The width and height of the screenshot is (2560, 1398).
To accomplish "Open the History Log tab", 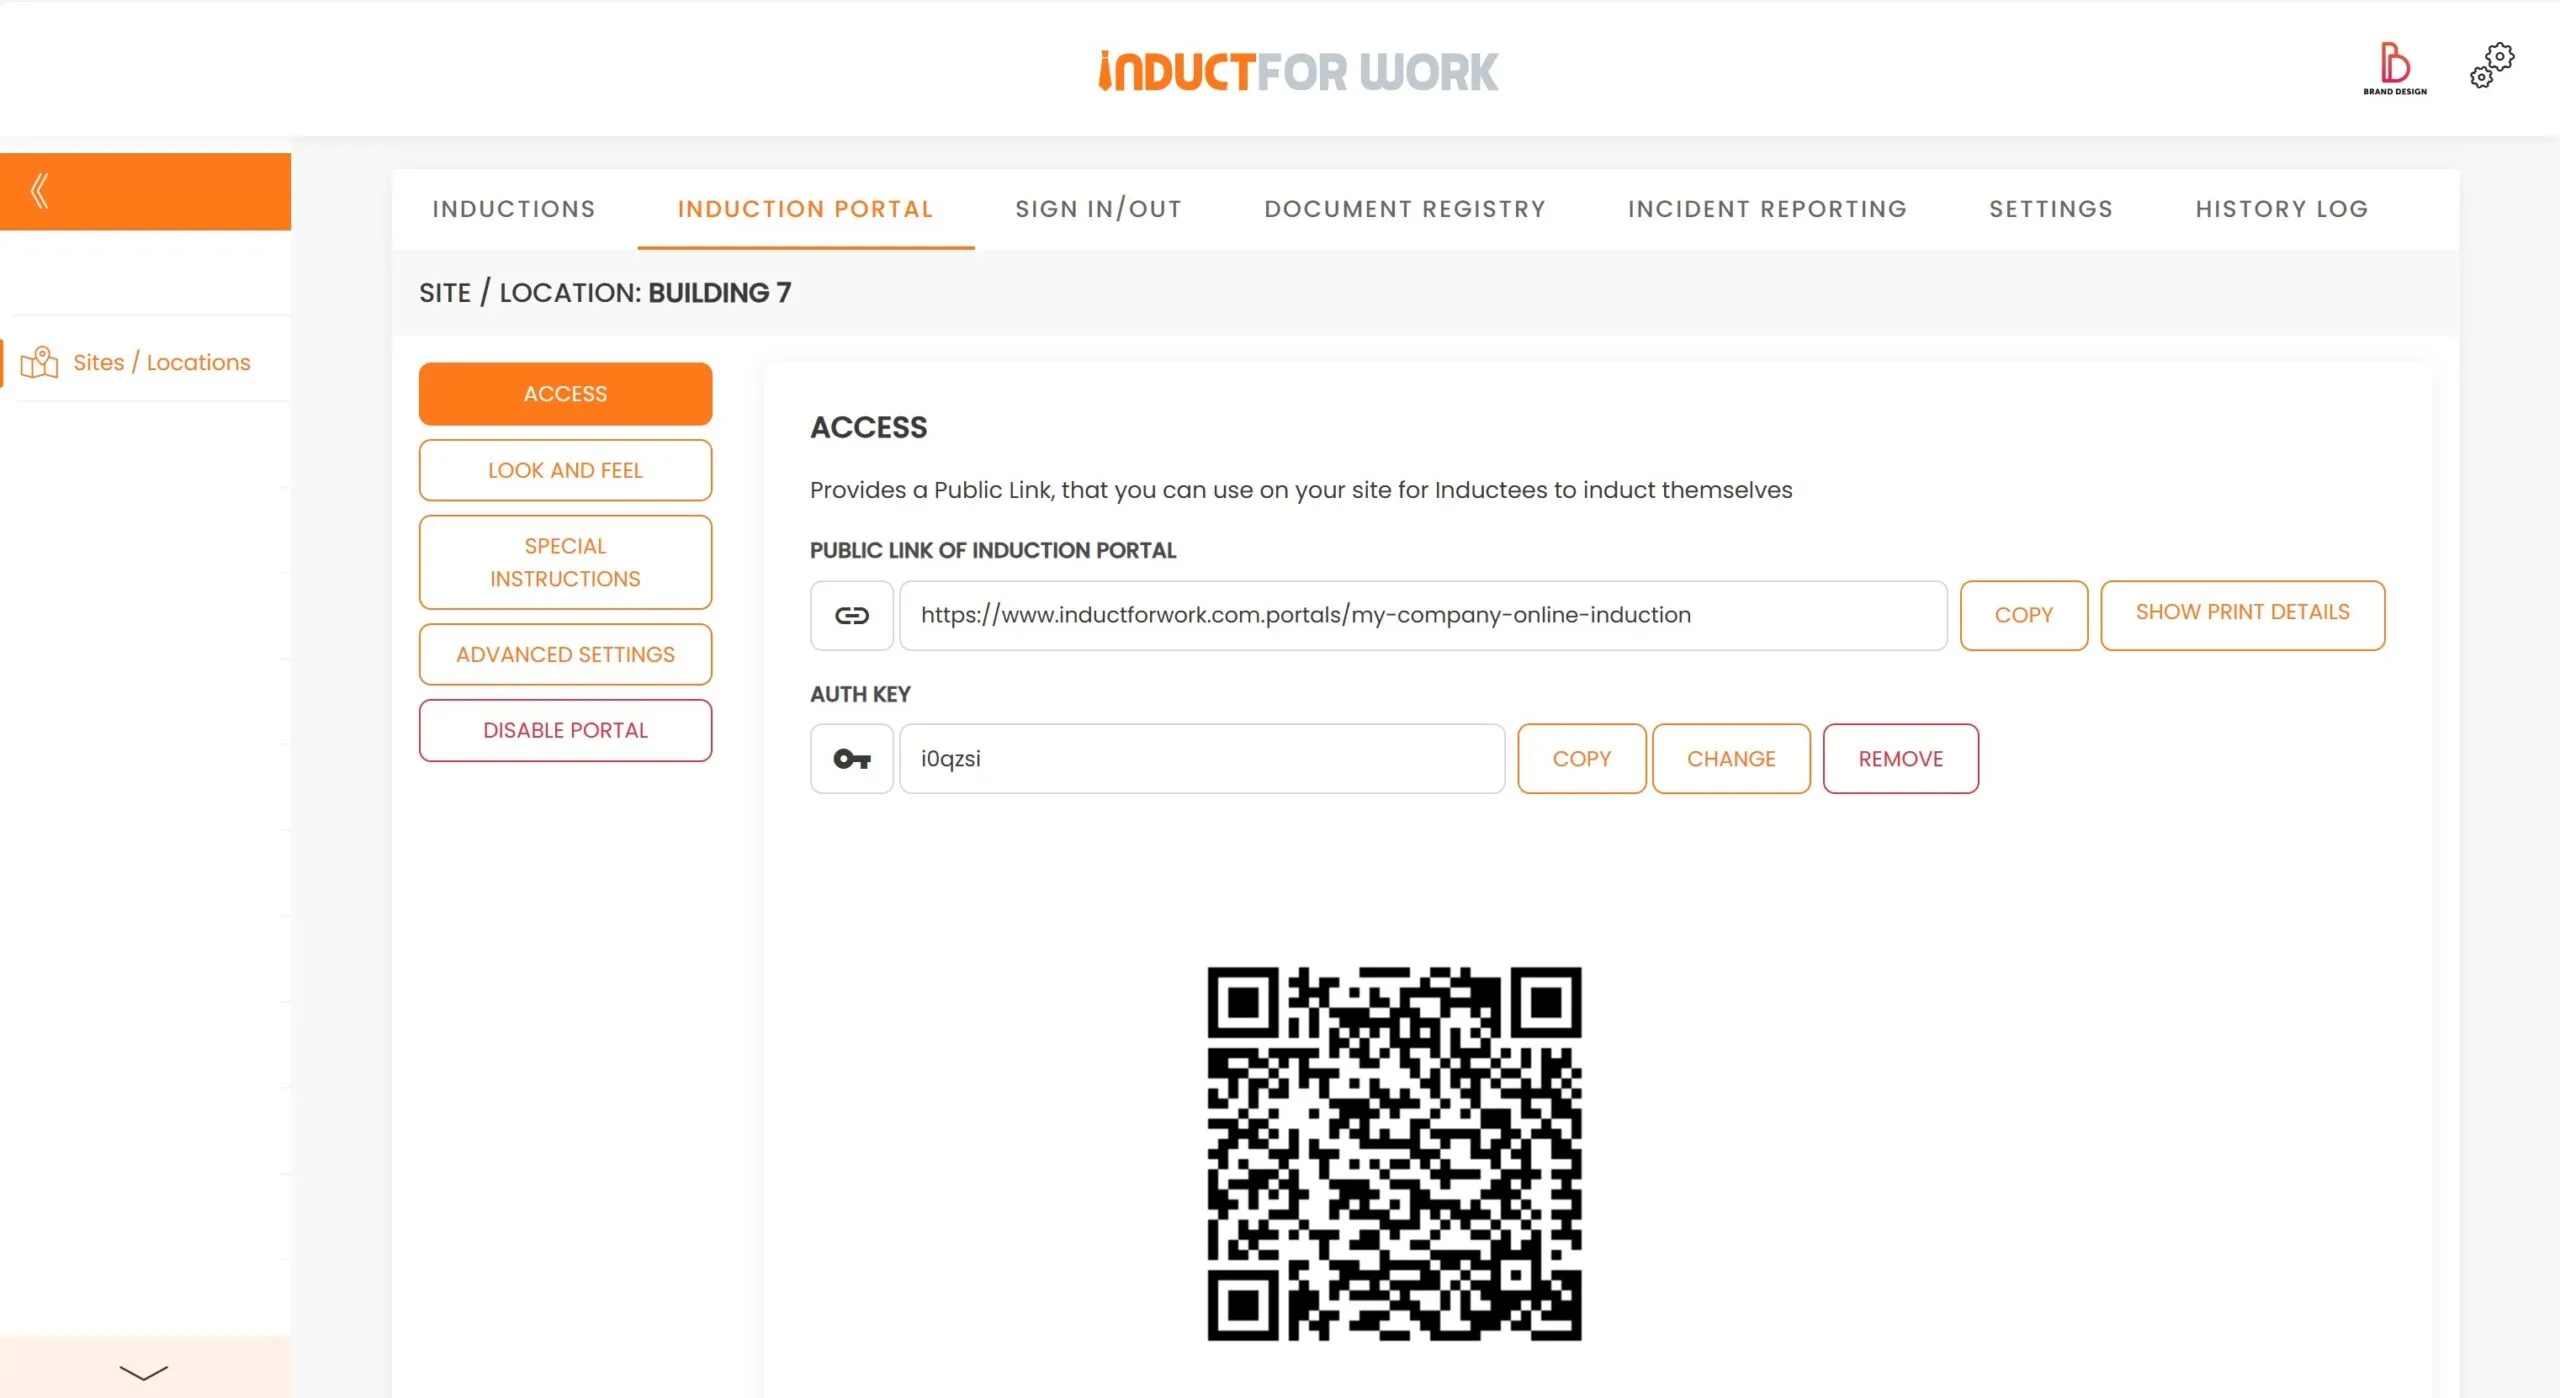I will click(2281, 209).
